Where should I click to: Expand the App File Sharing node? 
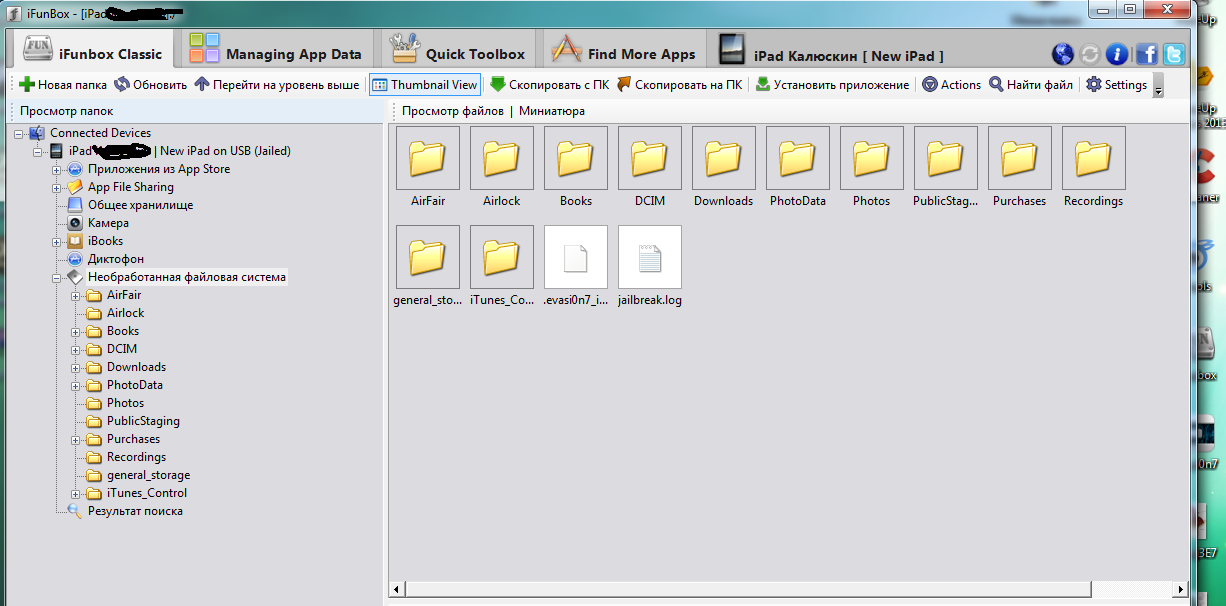(57, 187)
